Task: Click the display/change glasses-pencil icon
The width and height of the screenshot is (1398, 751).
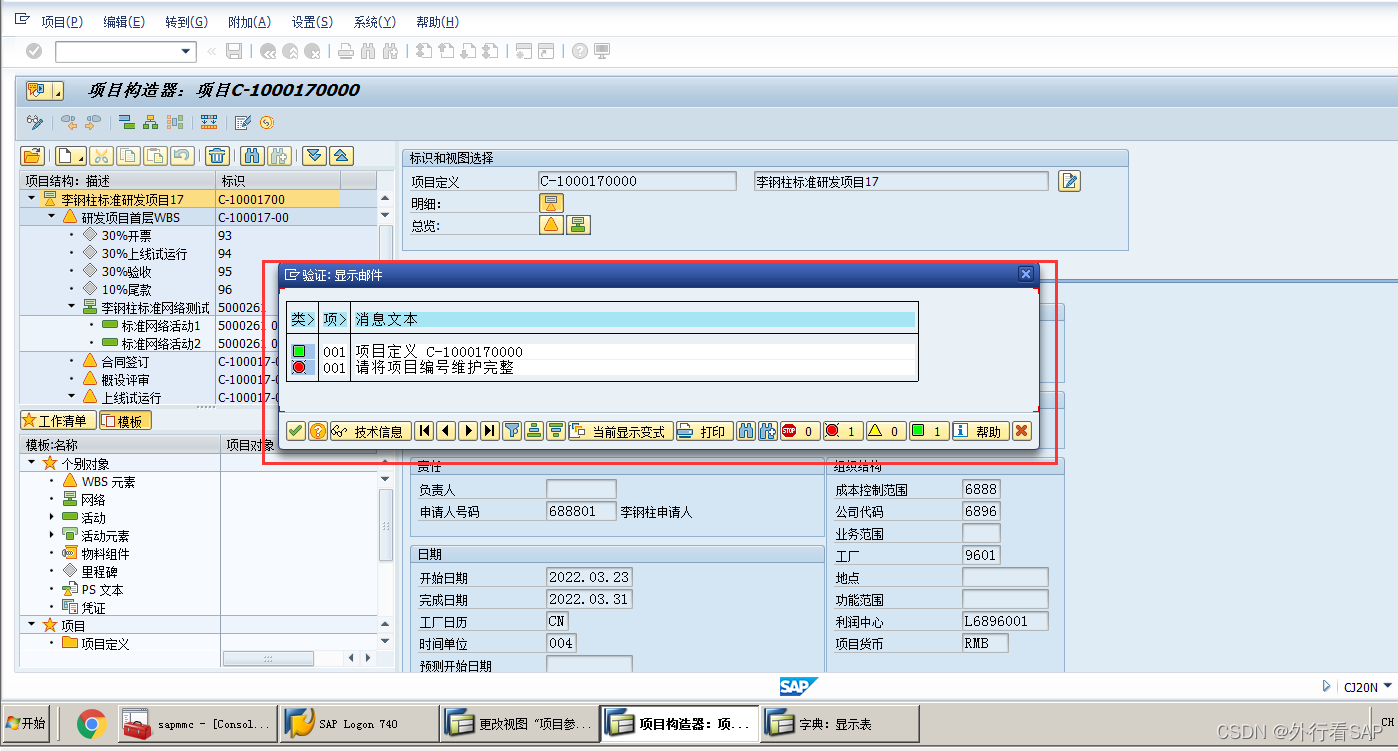Action: tap(35, 122)
